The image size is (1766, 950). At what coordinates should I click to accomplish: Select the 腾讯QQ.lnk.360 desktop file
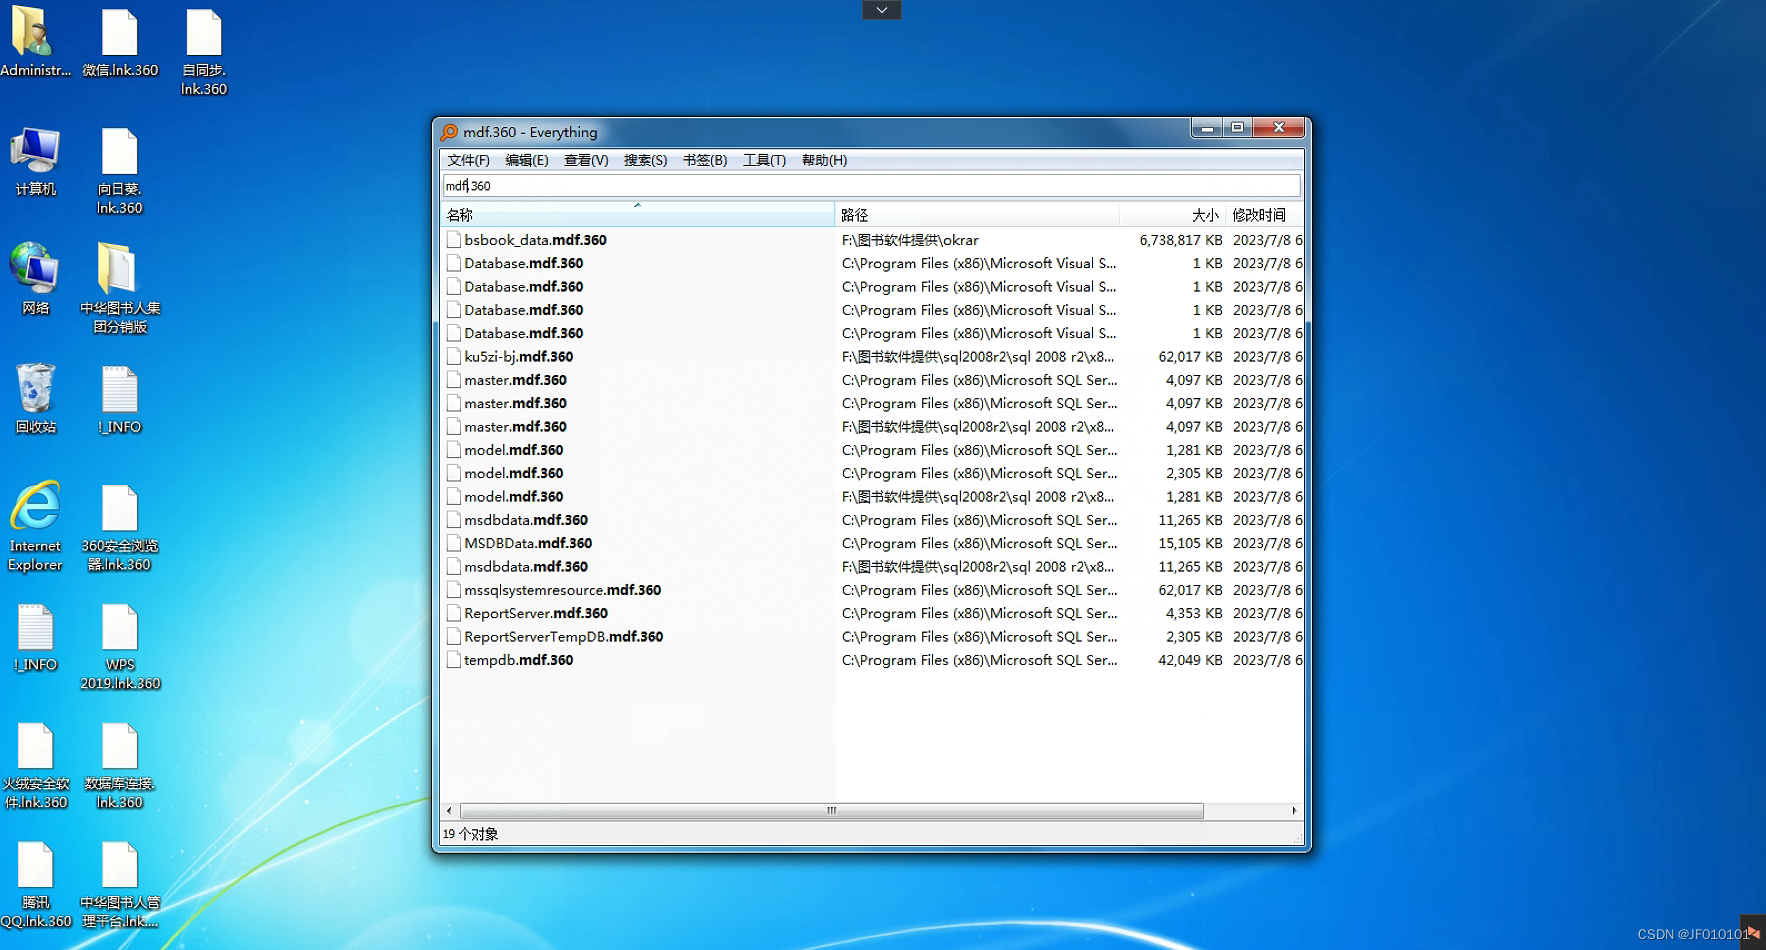tap(35, 884)
